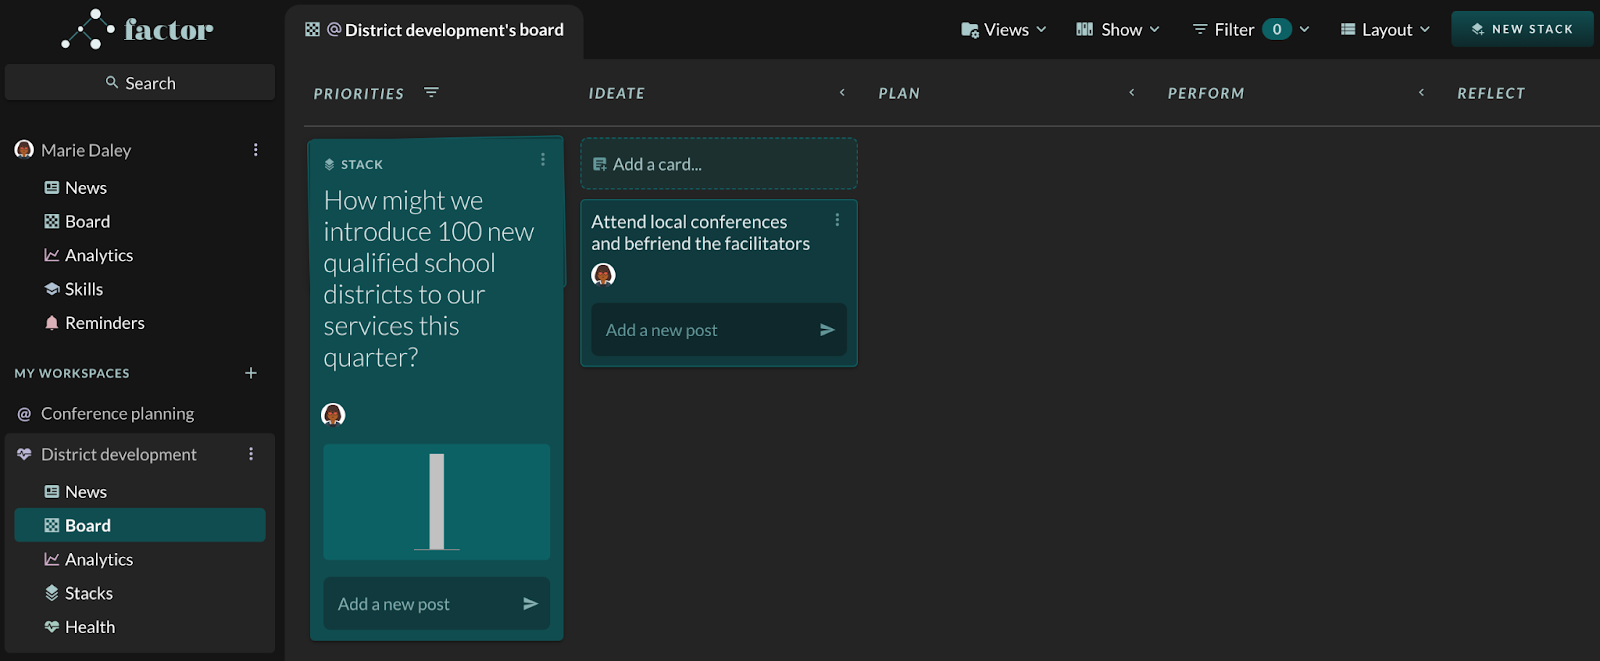The image size is (1600, 661).
Task: Open the Show dropdown
Action: [x=1118, y=30]
